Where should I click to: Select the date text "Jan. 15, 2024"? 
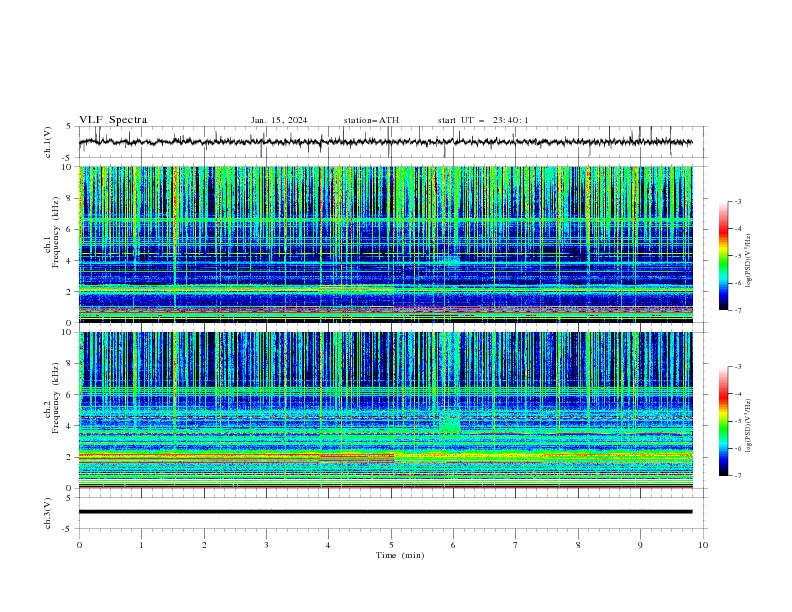tap(279, 120)
